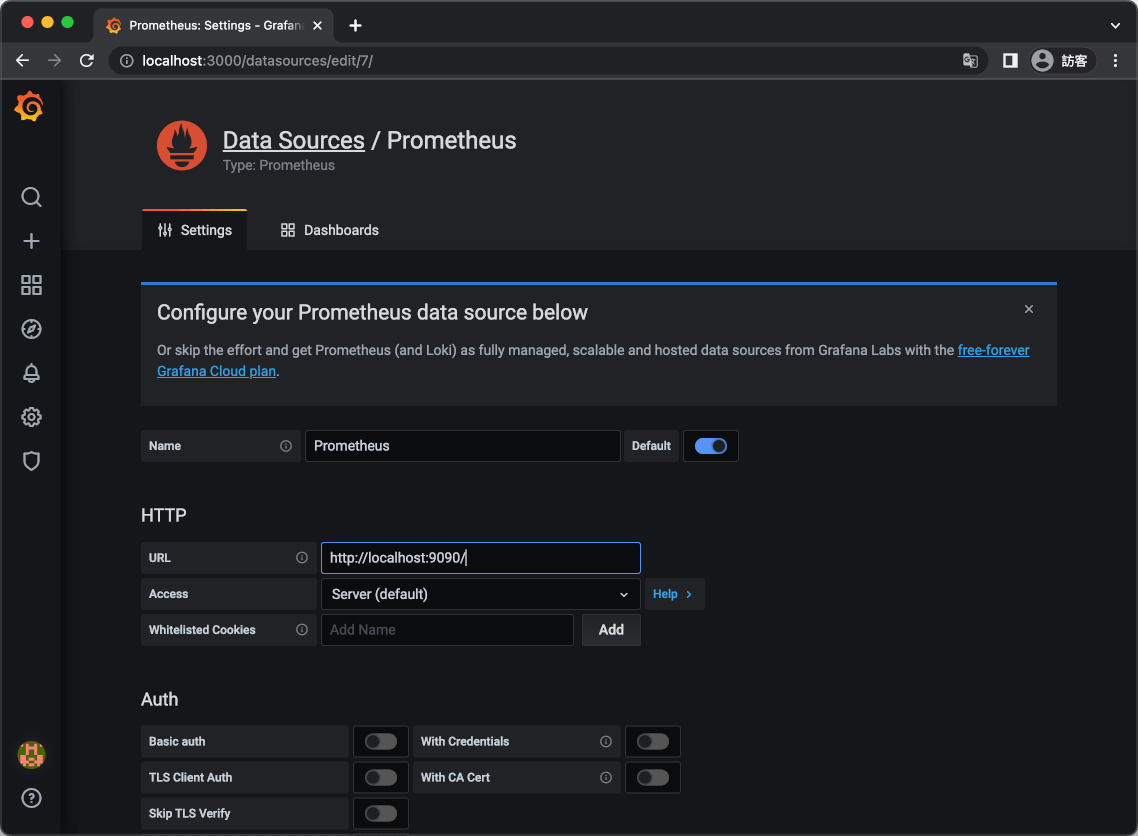The height and width of the screenshot is (836, 1138).
Task: Click the browser forward arrow
Action: coord(54,61)
